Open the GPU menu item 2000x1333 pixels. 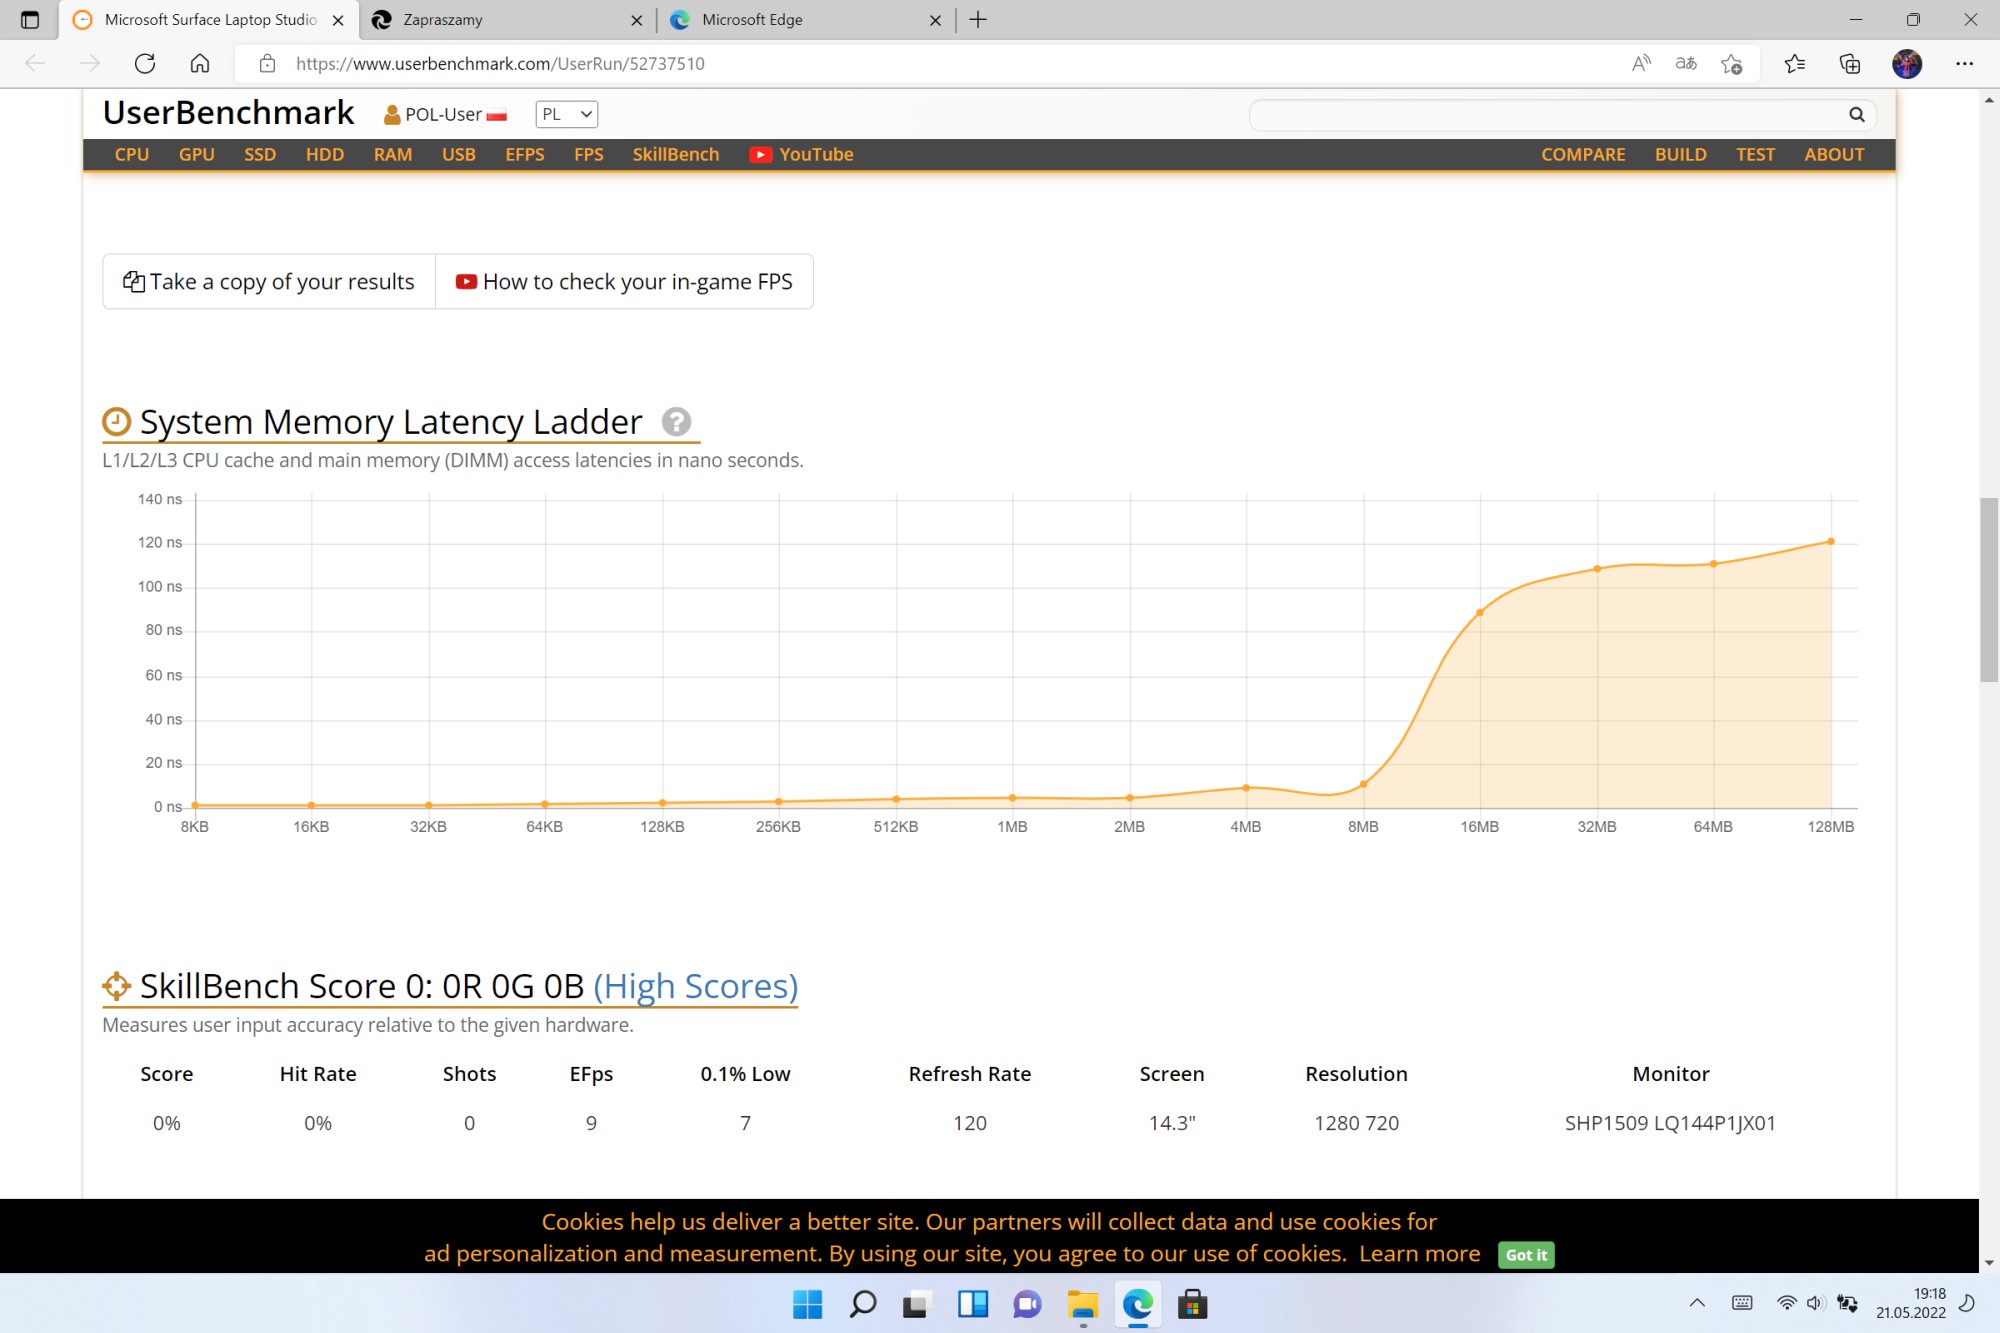tap(196, 155)
